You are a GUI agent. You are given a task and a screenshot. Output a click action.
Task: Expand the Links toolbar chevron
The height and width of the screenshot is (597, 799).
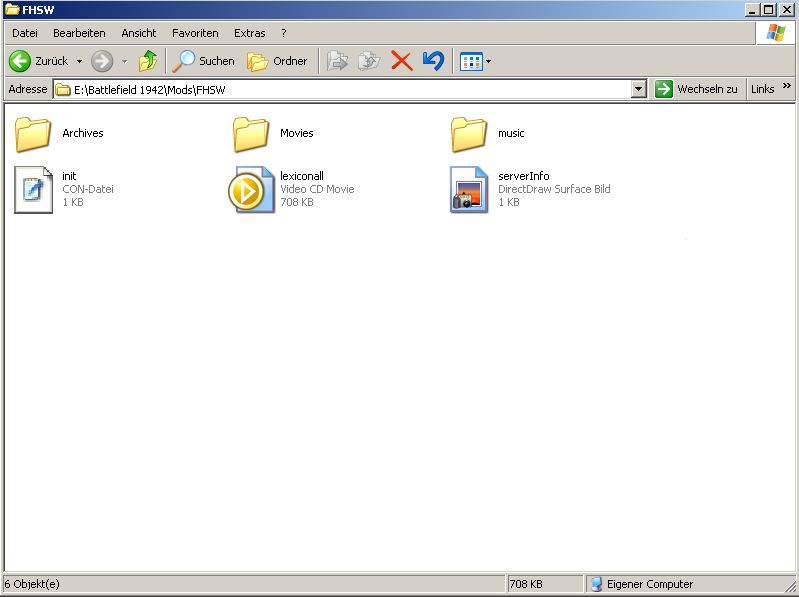(x=787, y=88)
